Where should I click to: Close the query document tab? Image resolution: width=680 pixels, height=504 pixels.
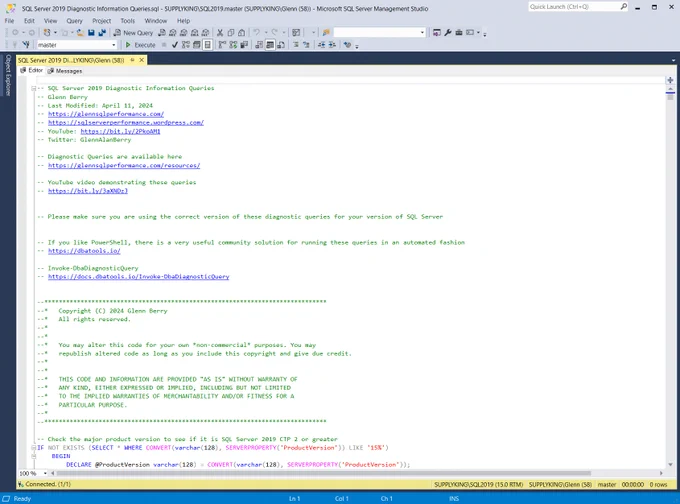click(142, 60)
